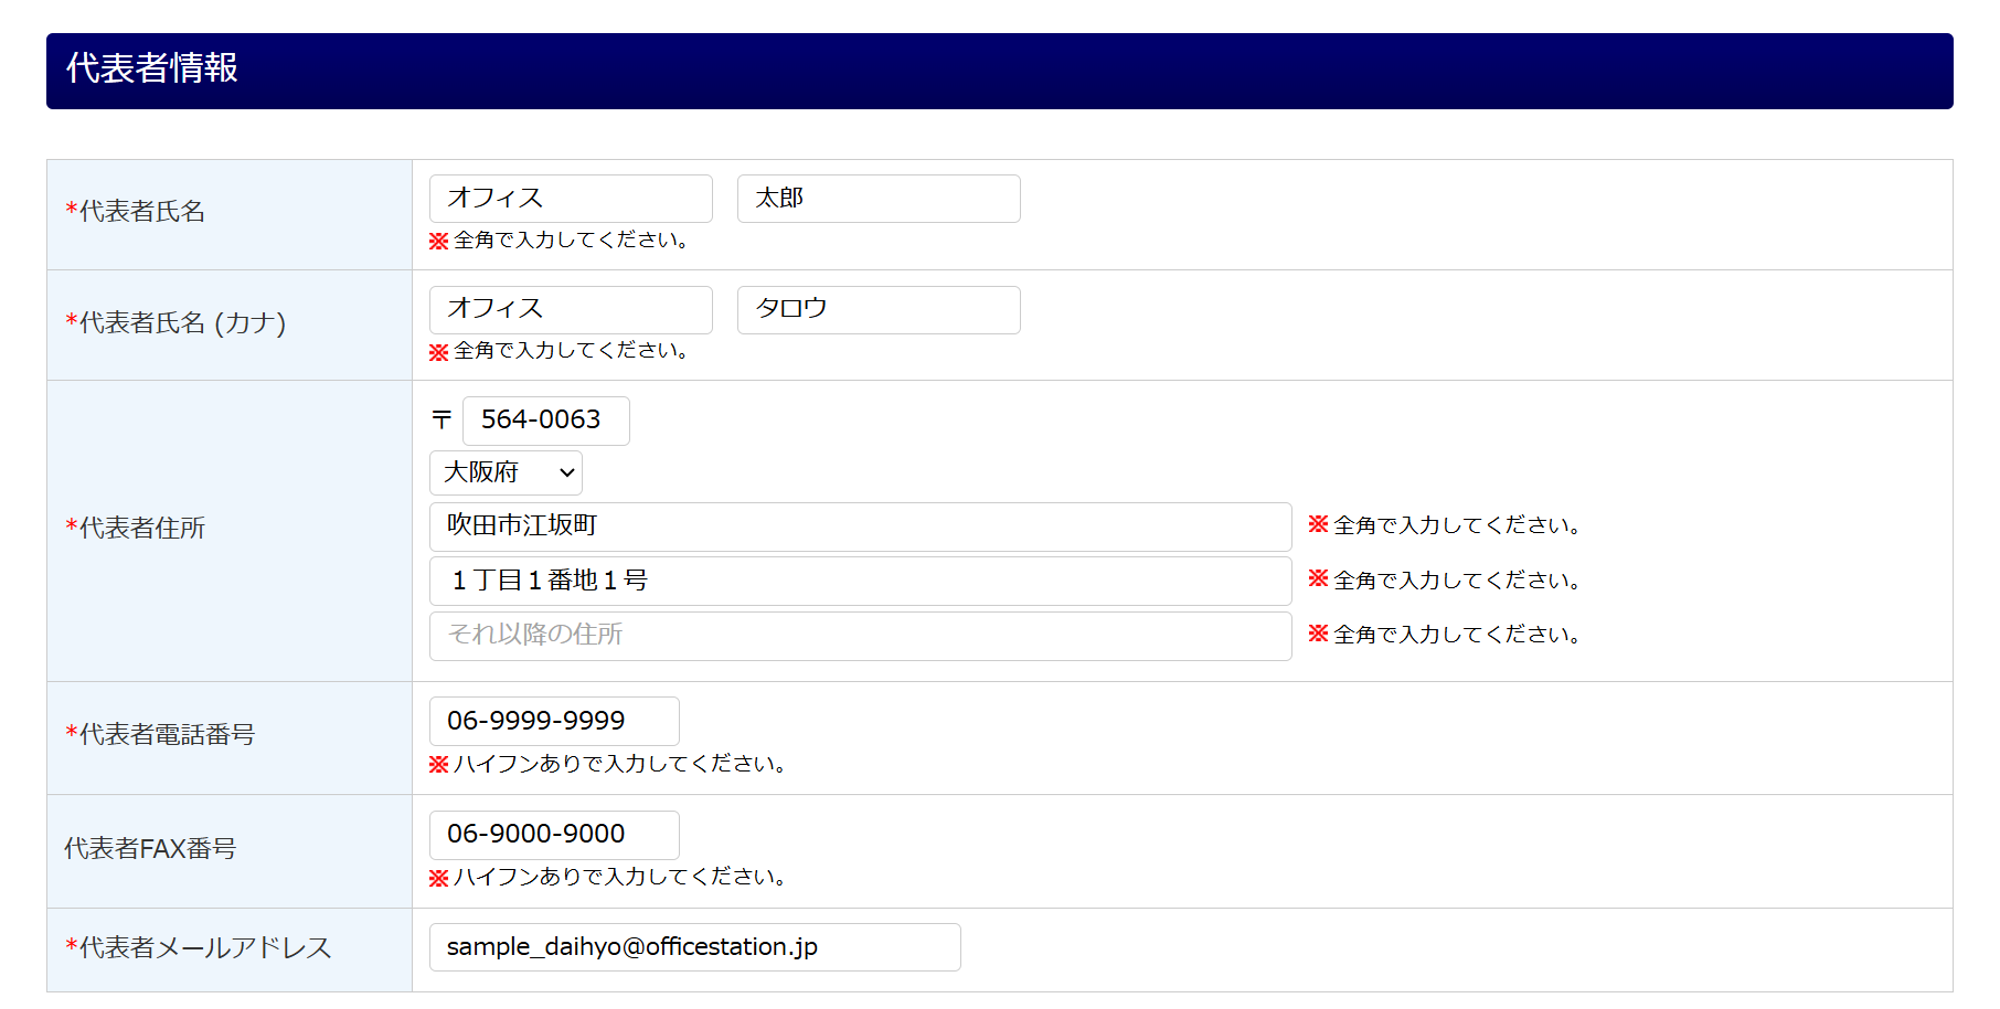2000x1009 pixels.
Task: Click the postal mark 〒 symbol
Action: (442, 420)
